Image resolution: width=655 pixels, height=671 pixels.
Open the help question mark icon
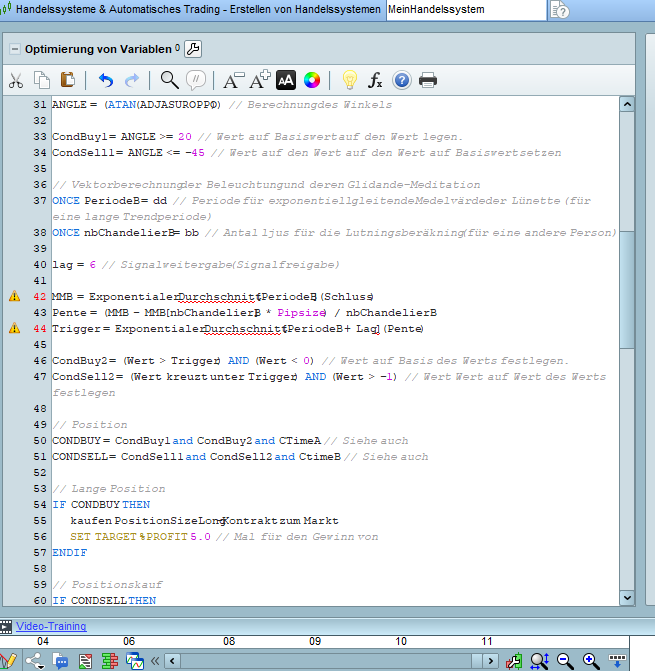coord(402,80)
